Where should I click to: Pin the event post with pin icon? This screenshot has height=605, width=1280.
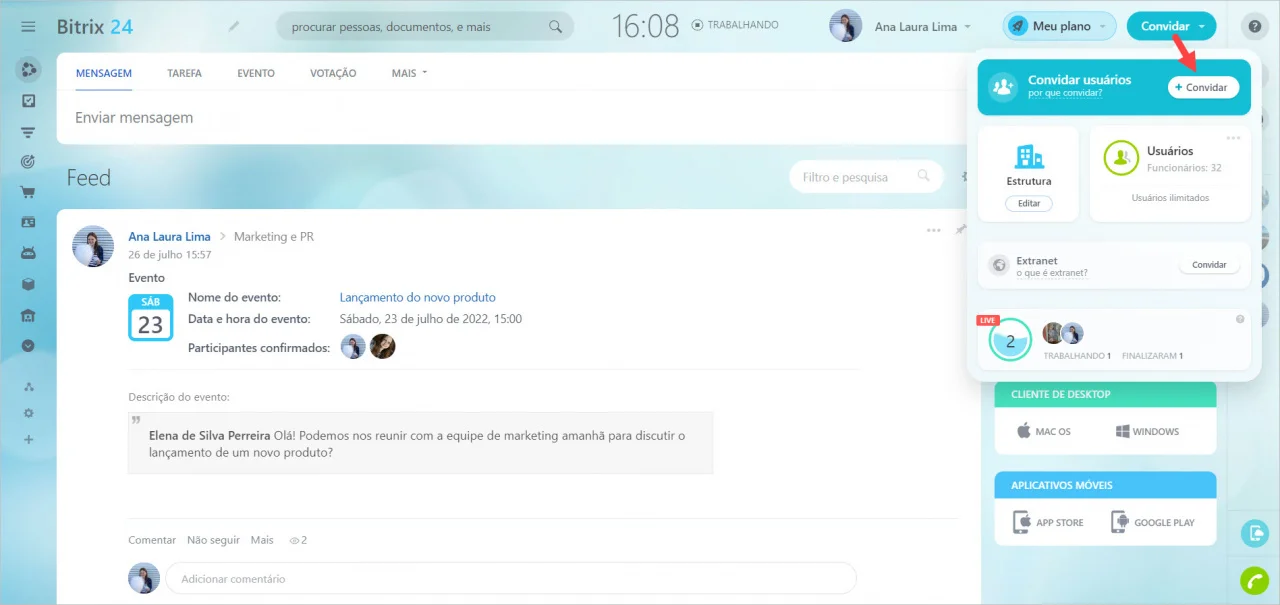pyautogui.click(x=961, y=230)
